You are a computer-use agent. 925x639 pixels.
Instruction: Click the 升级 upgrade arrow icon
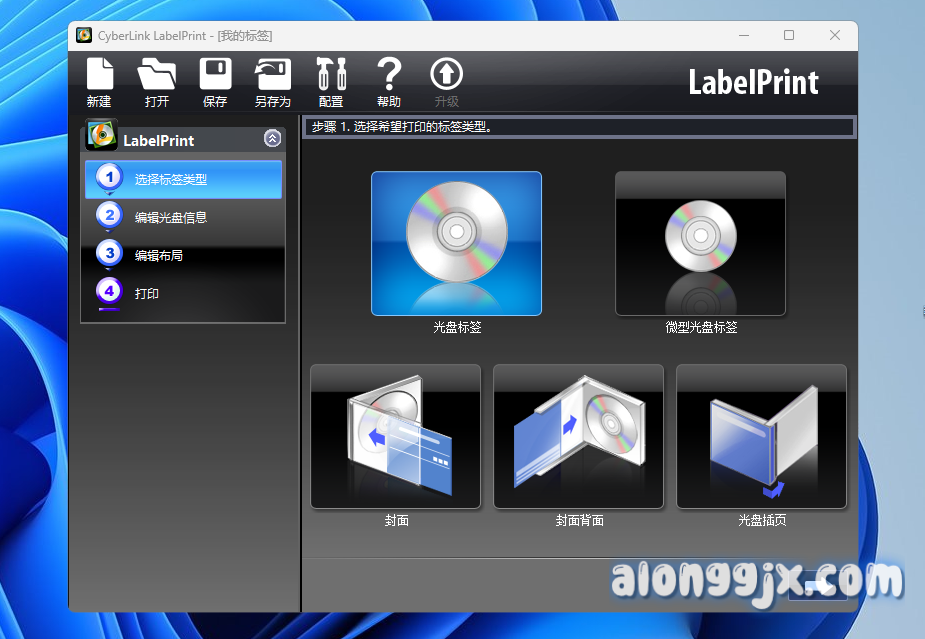pos(446,76)
